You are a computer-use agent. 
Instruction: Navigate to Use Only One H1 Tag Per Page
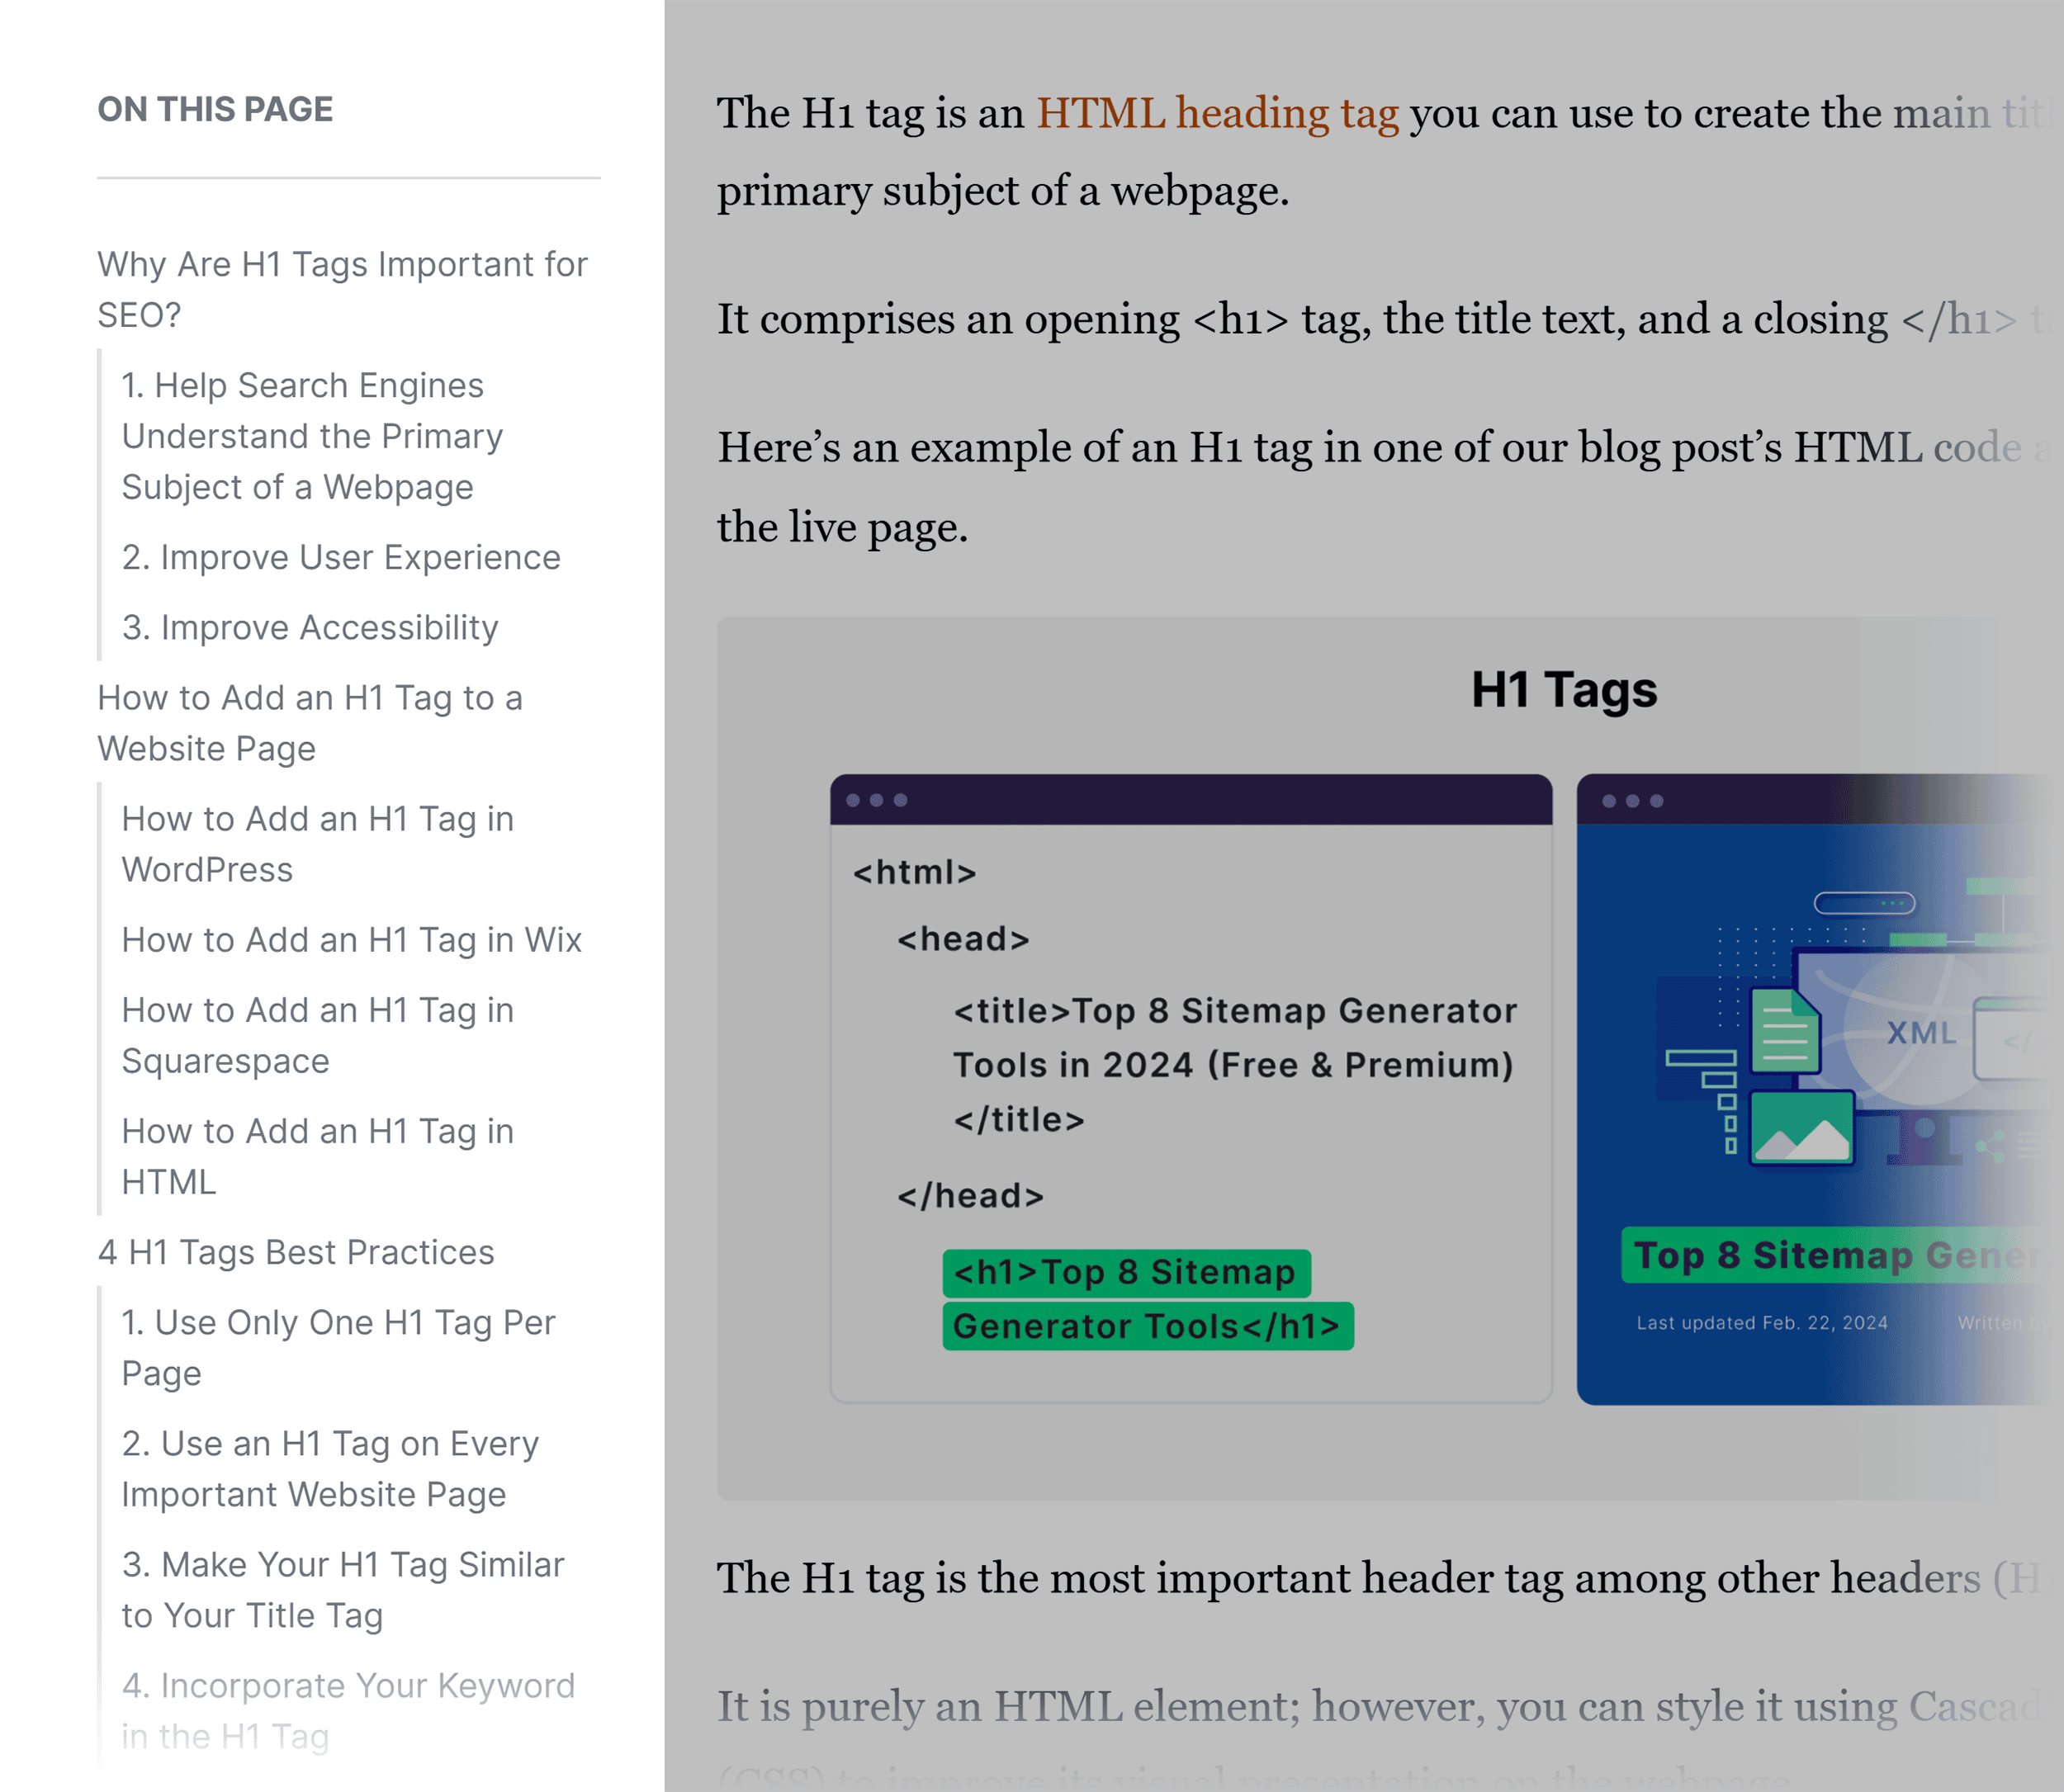point(337,1348)
